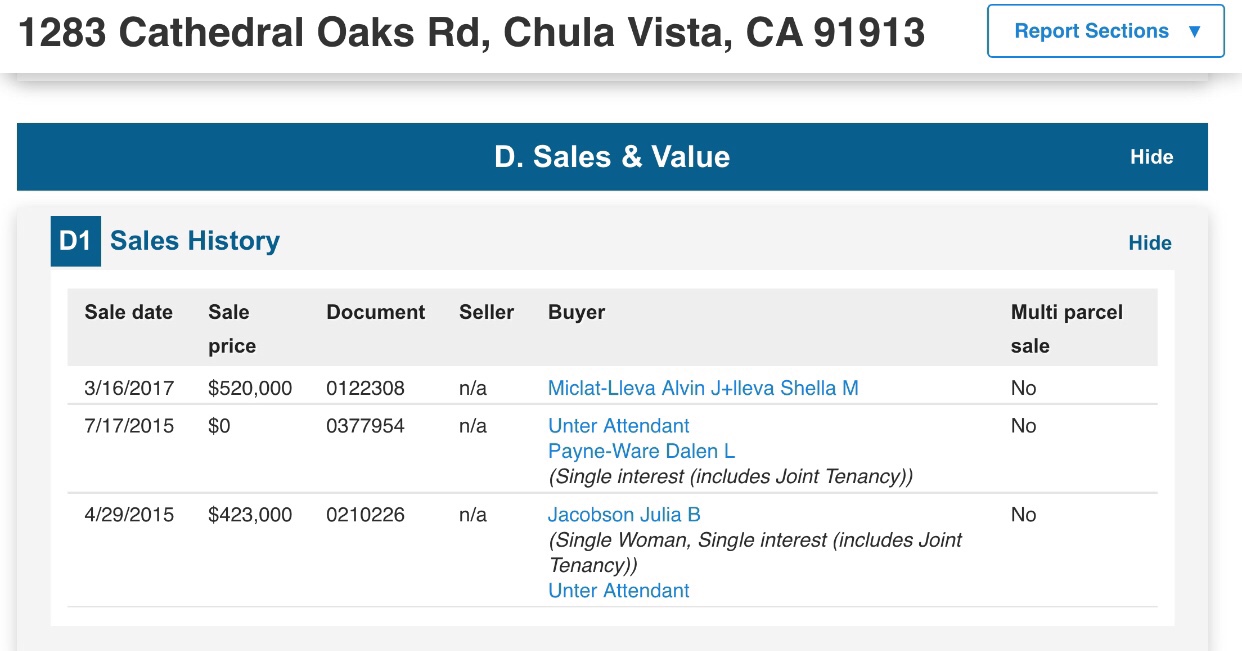The width and height of the screenshot is (1242, 651).
Task: Click the Seller column header
Action: point(486,312)
